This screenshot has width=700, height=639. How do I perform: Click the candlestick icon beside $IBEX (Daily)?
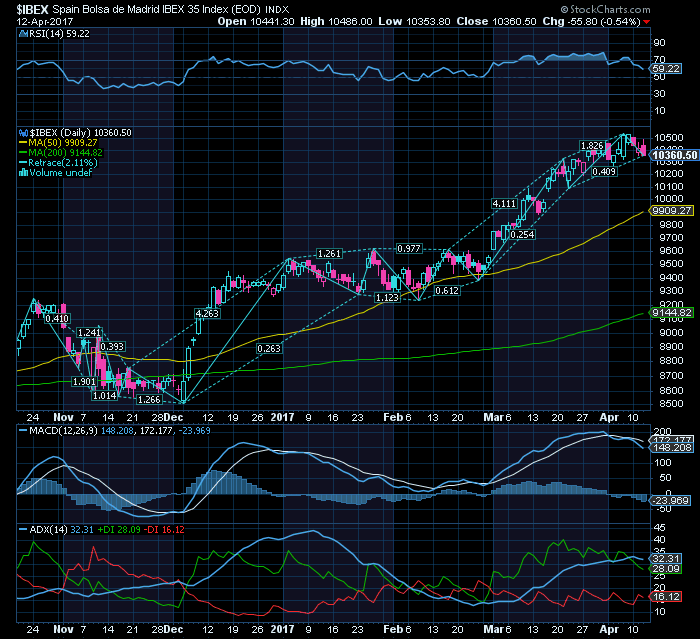pyautogui.click(x=24, y=133)
